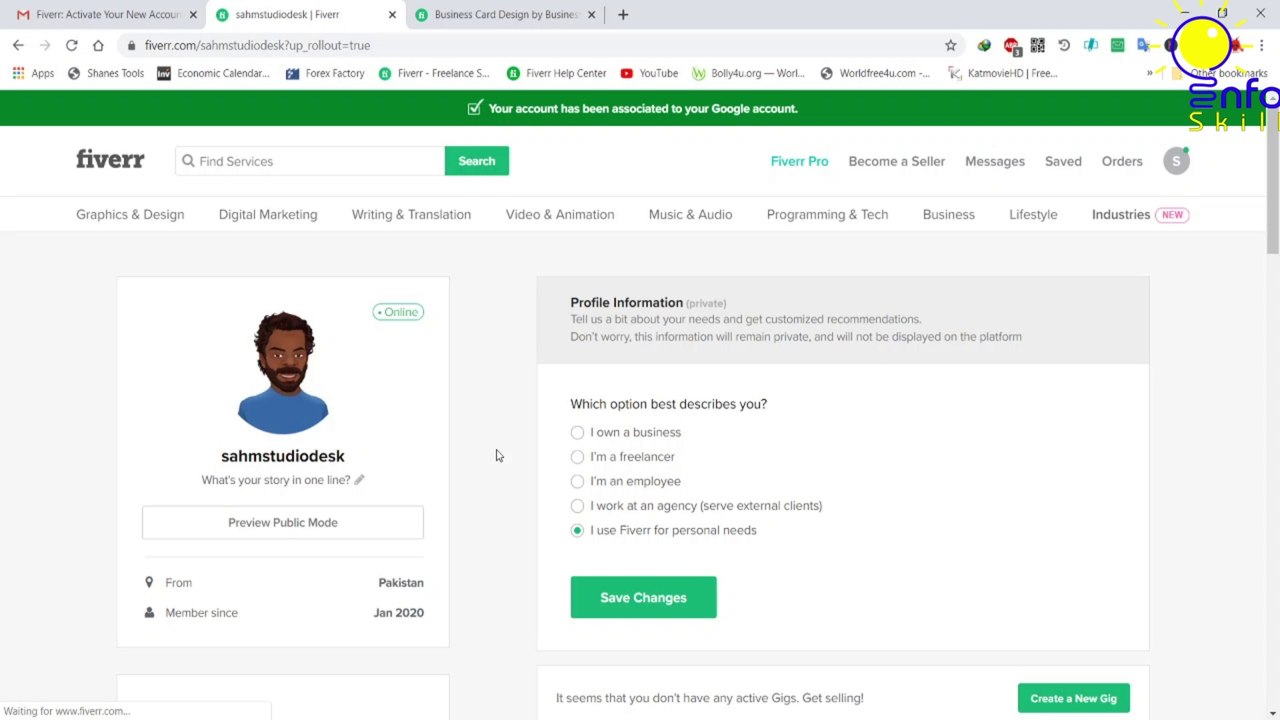The height and width of the screenshot is (720, 1280).
Task: Close the sahmstudiodesk Fiverr tab
Action: coord(392,15)
